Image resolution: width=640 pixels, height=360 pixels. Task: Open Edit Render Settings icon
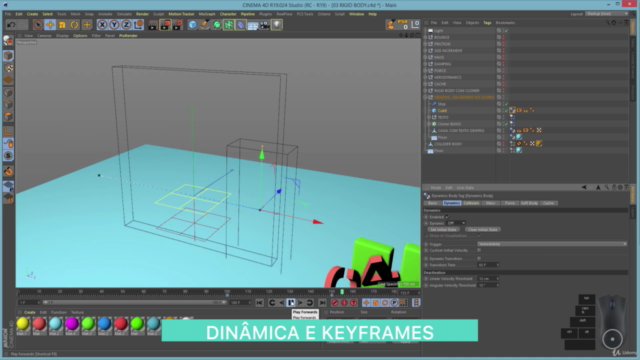point(177,25)
